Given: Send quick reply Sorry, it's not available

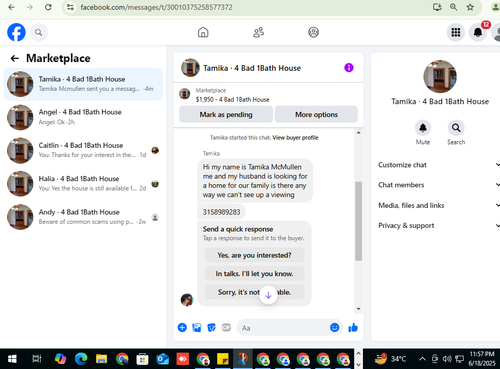Looking at the screenshot, I should click(x=254, y=292).
